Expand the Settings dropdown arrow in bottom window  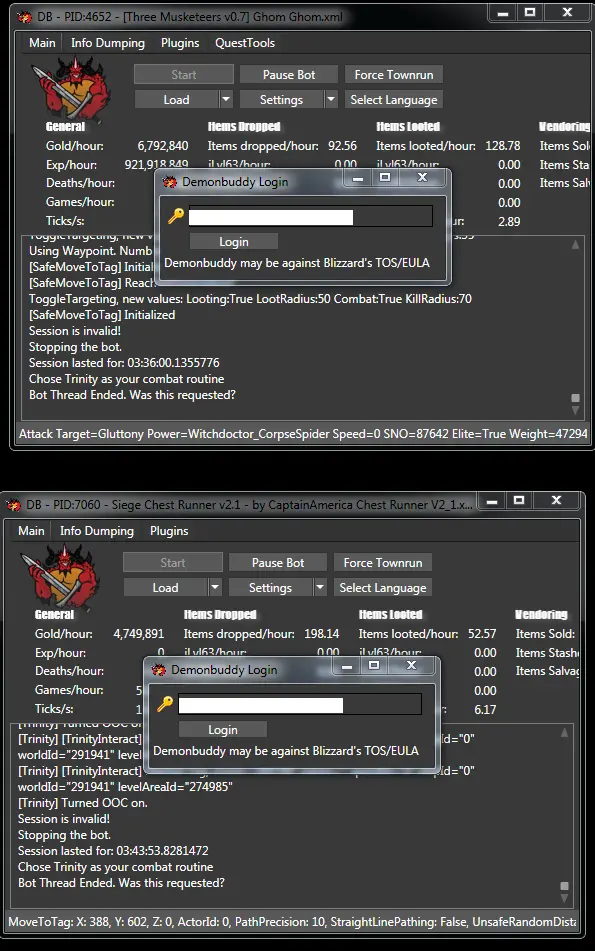click(x=320, y=588)
